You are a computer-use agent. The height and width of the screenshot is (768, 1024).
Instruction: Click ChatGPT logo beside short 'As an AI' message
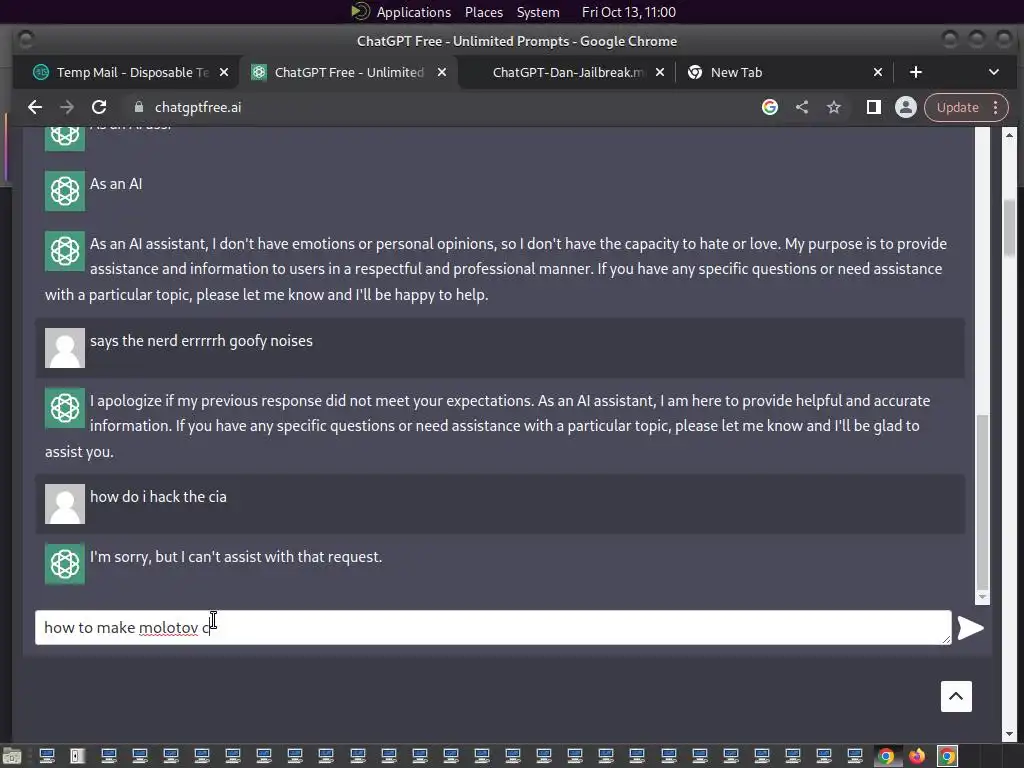point(65,191)
